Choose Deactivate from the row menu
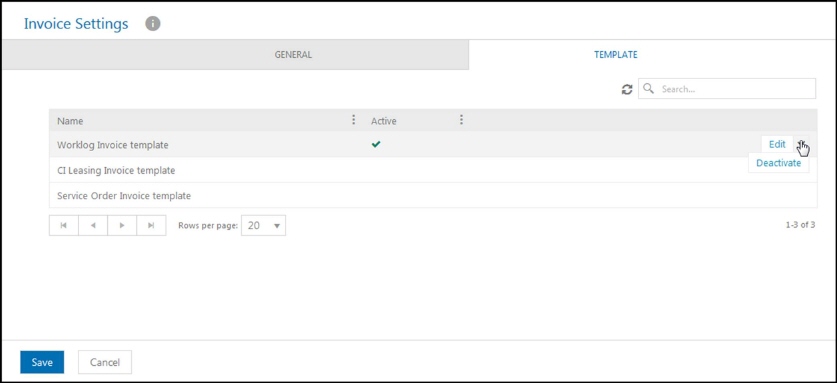 pos(778,163)
